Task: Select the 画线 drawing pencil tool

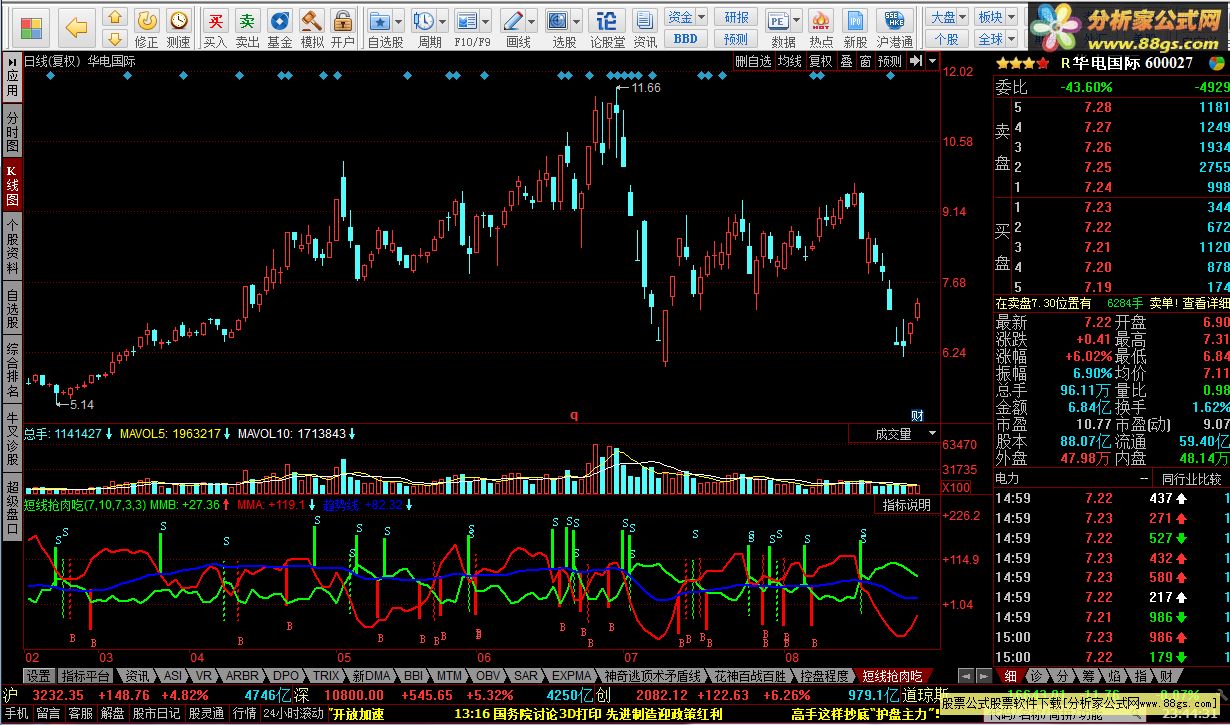Action: tap(513, 20)
